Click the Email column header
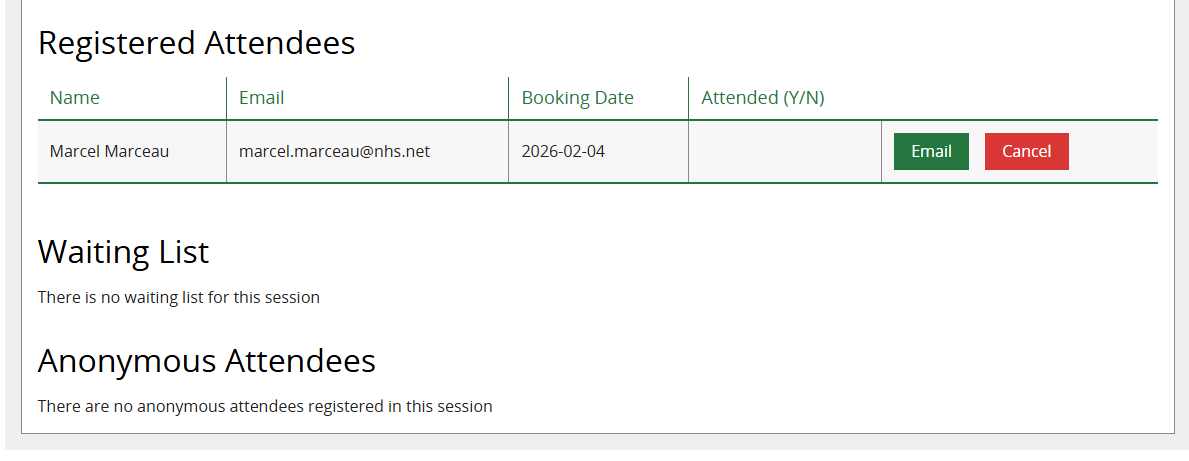Screen dimensions: 1189x461 click(261, 98)
